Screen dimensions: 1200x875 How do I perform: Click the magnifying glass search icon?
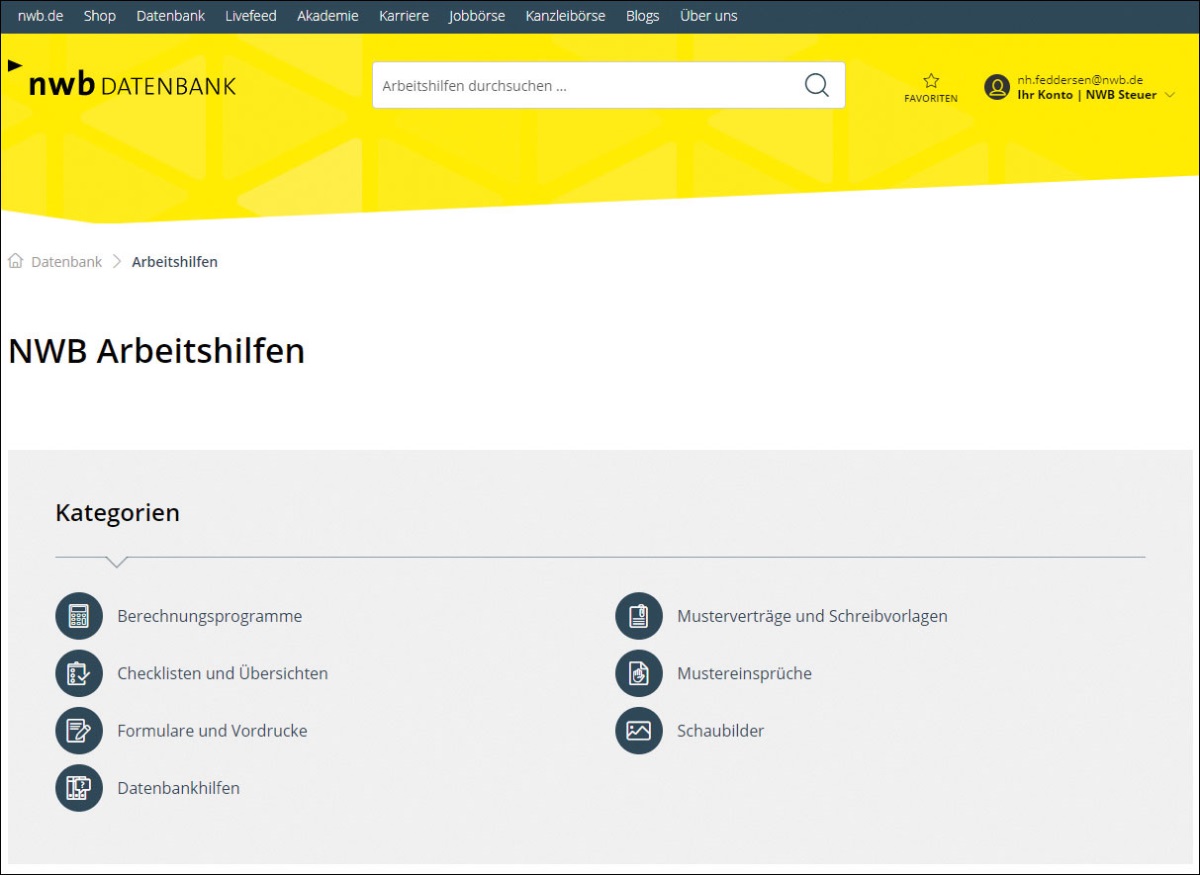coord(817,86)
